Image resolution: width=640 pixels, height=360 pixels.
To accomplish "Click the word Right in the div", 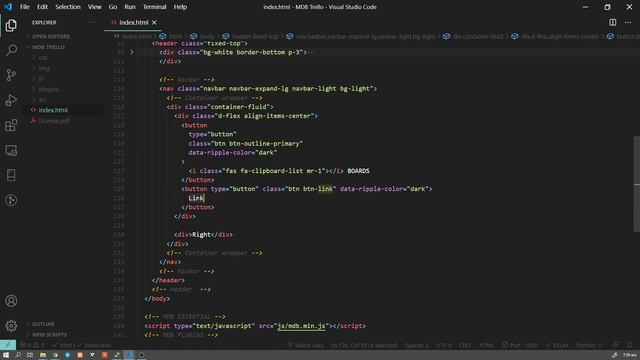I will click(201, 235).
